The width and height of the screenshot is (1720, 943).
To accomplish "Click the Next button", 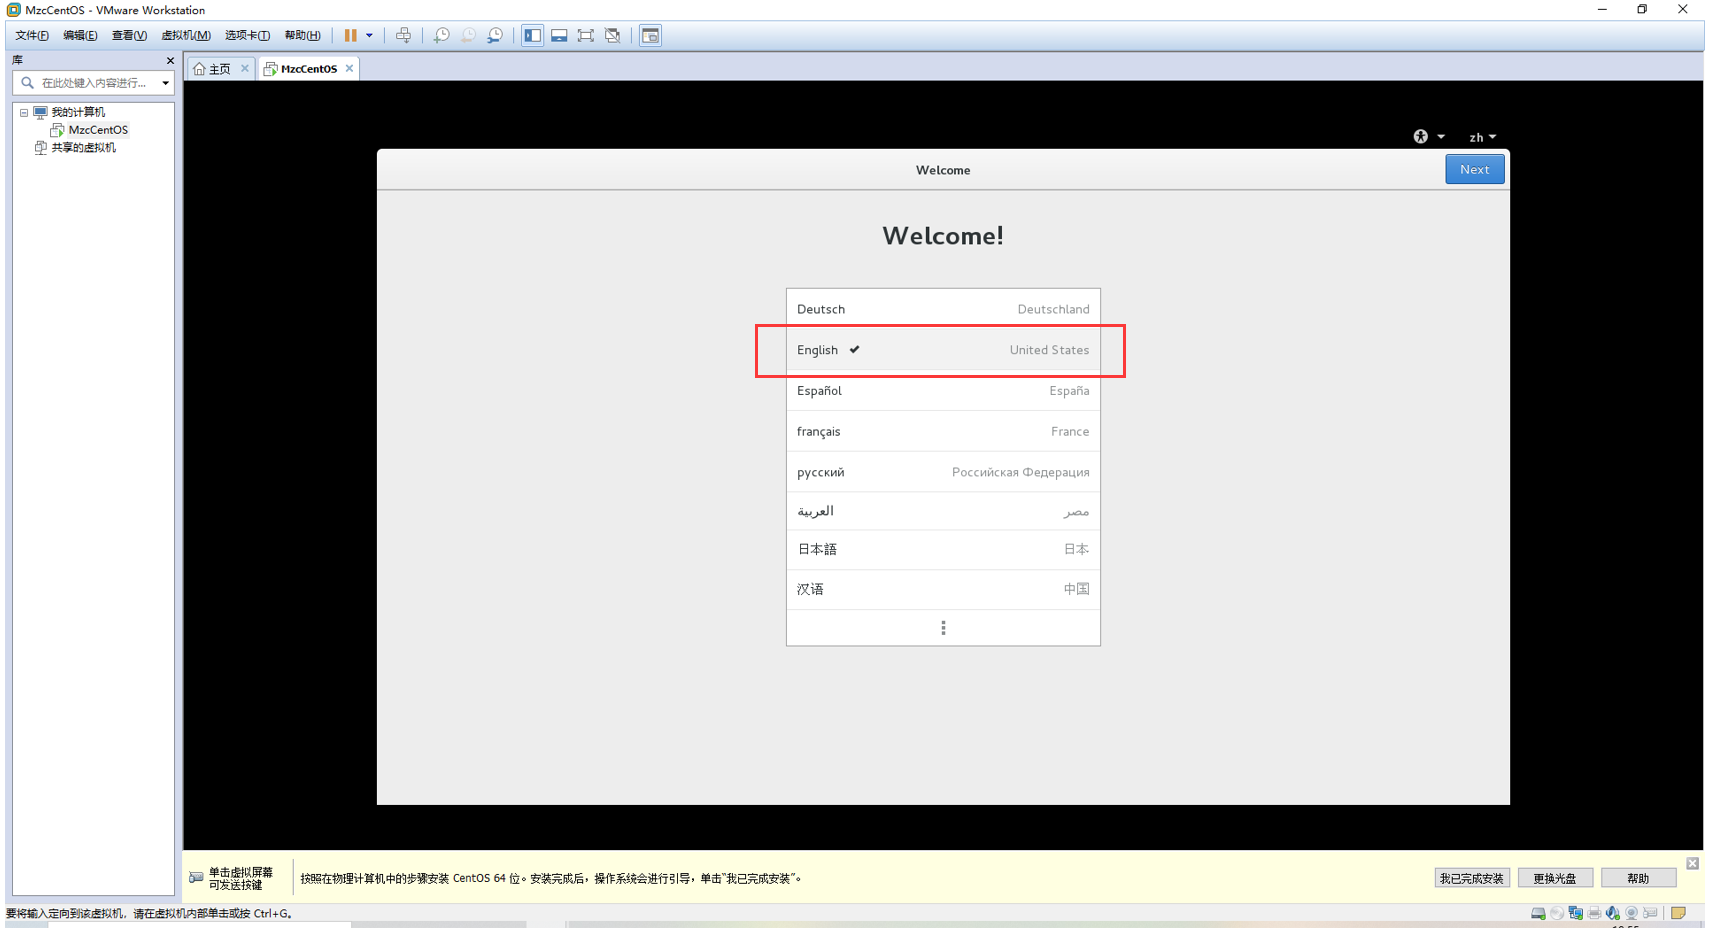I will point(1475,170).
